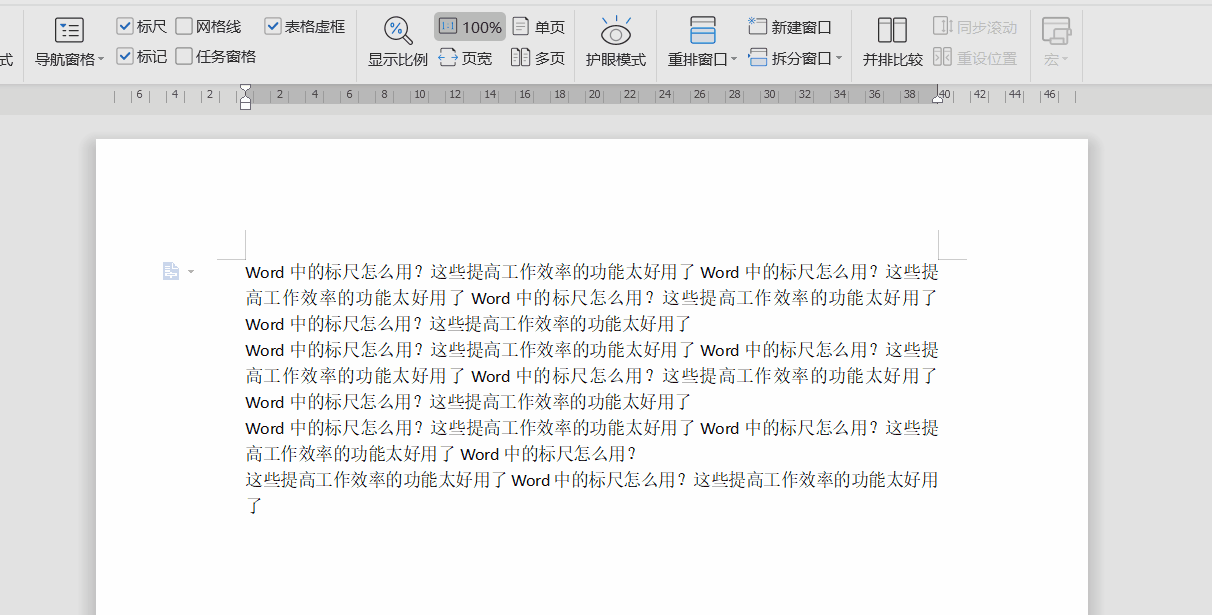Viewport: 1212px width, 615px height.
Task: Uncheck the 标记 marks checkbox
Action: click(125, 56)
